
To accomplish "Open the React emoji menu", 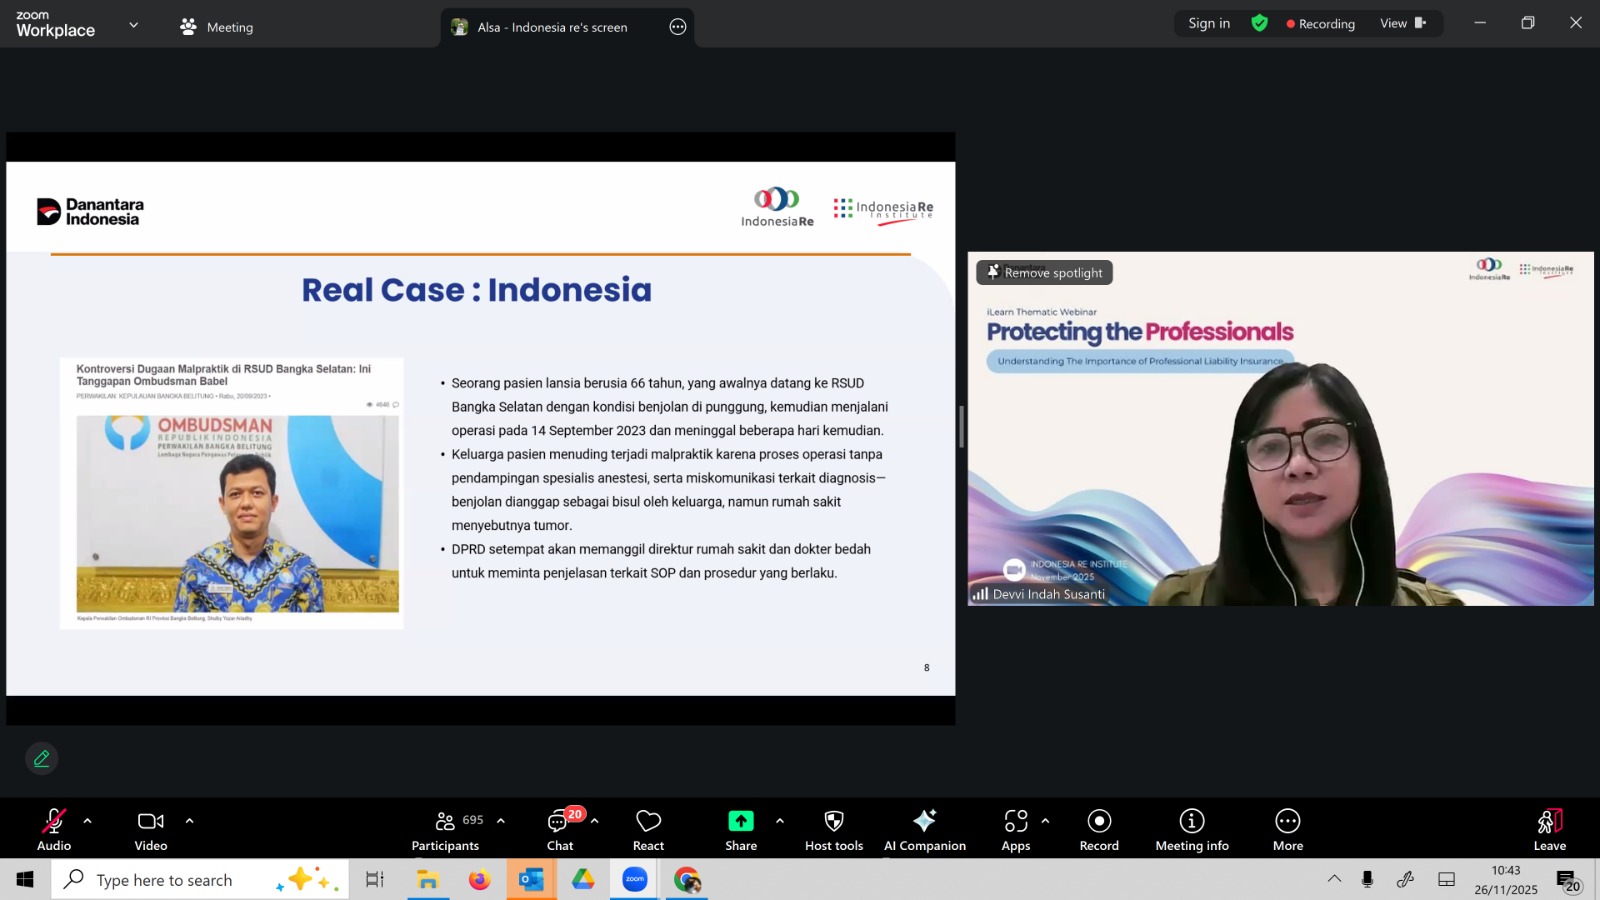I will (x=648, y=830).
